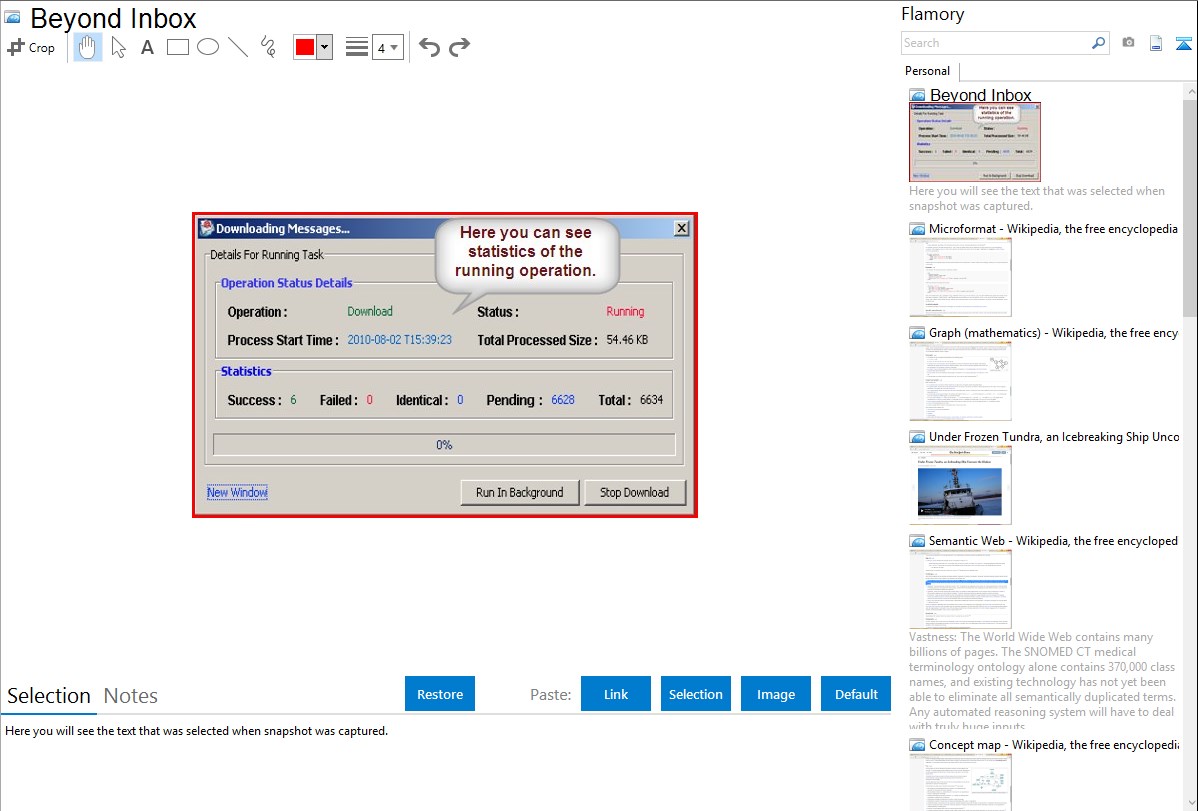
Task: Capture snapshot with camera icon
Action: click(1128, 43)
